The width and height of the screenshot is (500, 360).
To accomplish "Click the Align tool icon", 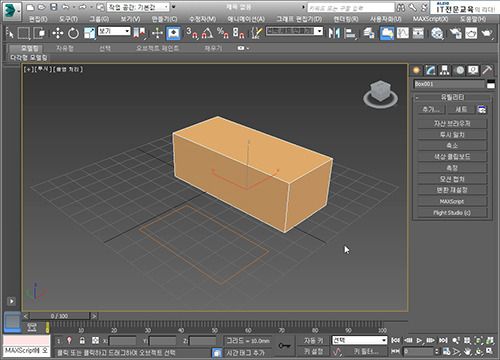I will 350,33.
